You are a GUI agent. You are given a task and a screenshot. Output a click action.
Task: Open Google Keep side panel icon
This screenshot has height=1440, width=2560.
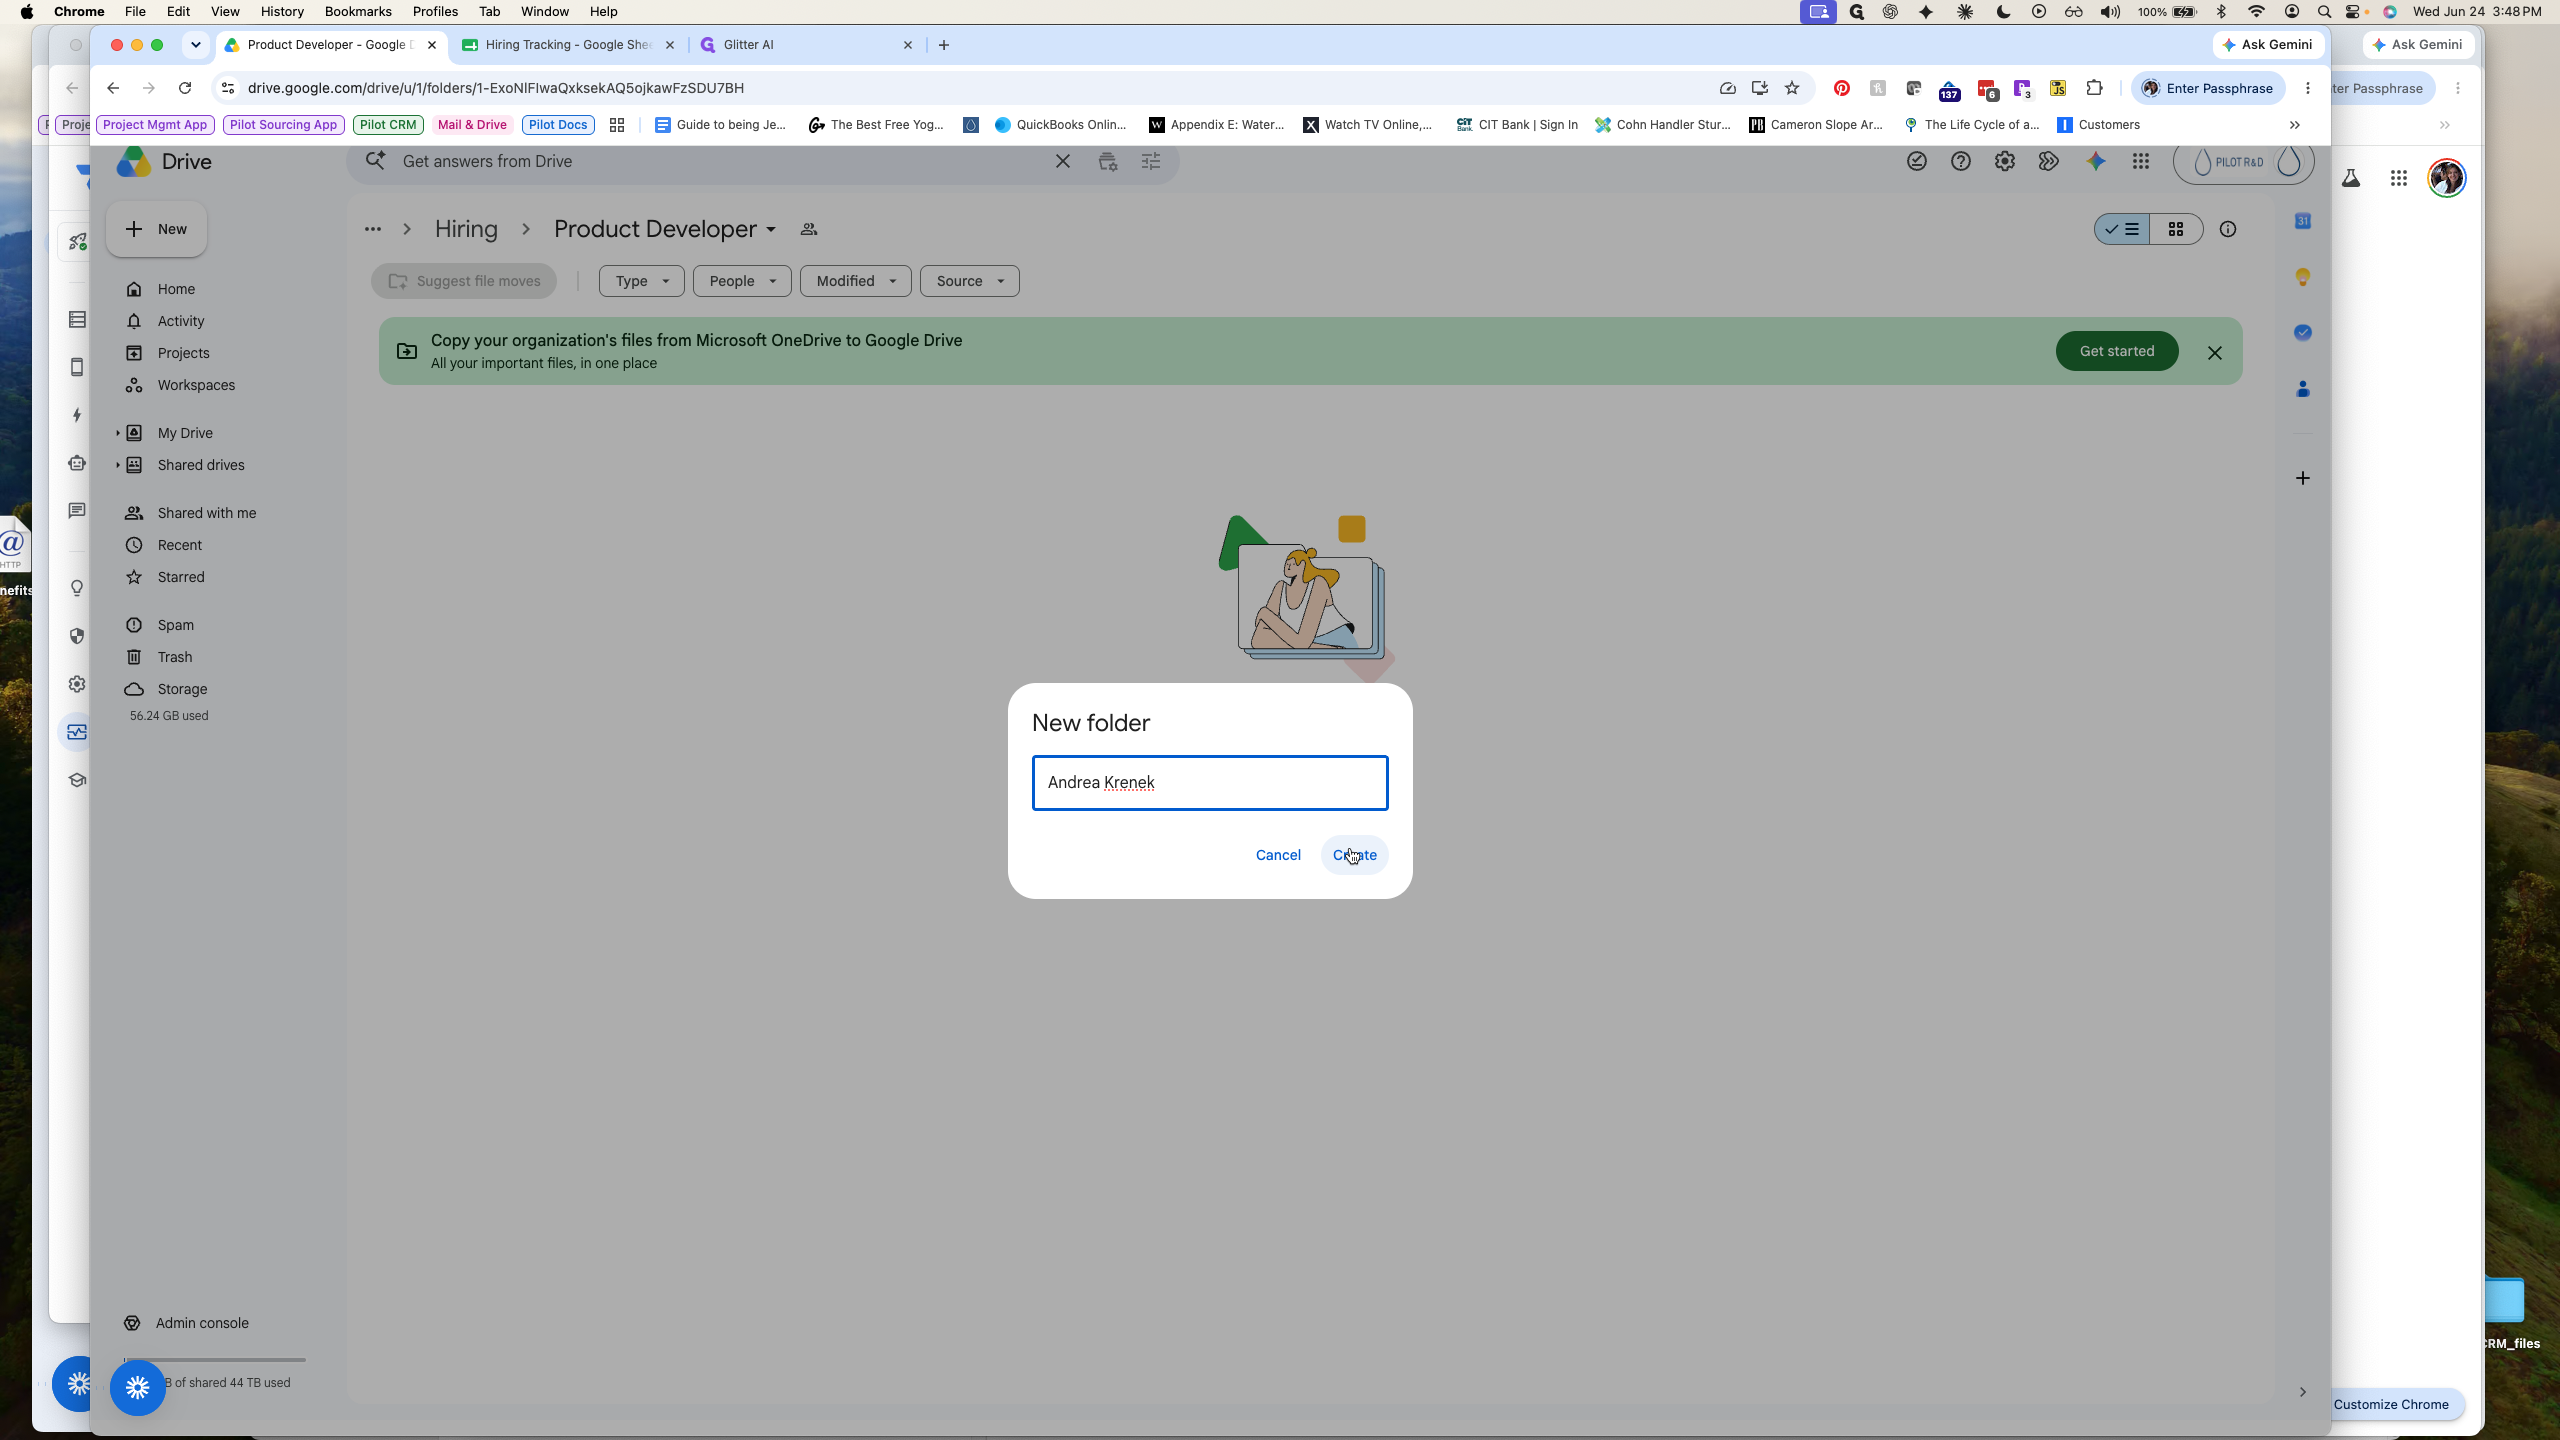click(x=2303, y=277)
